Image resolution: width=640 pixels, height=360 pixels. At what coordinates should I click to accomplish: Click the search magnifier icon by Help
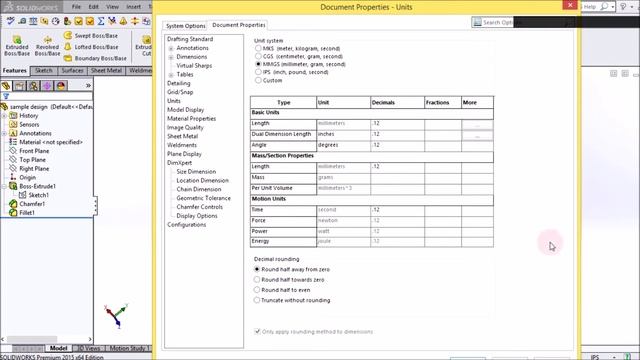[604, 7]
